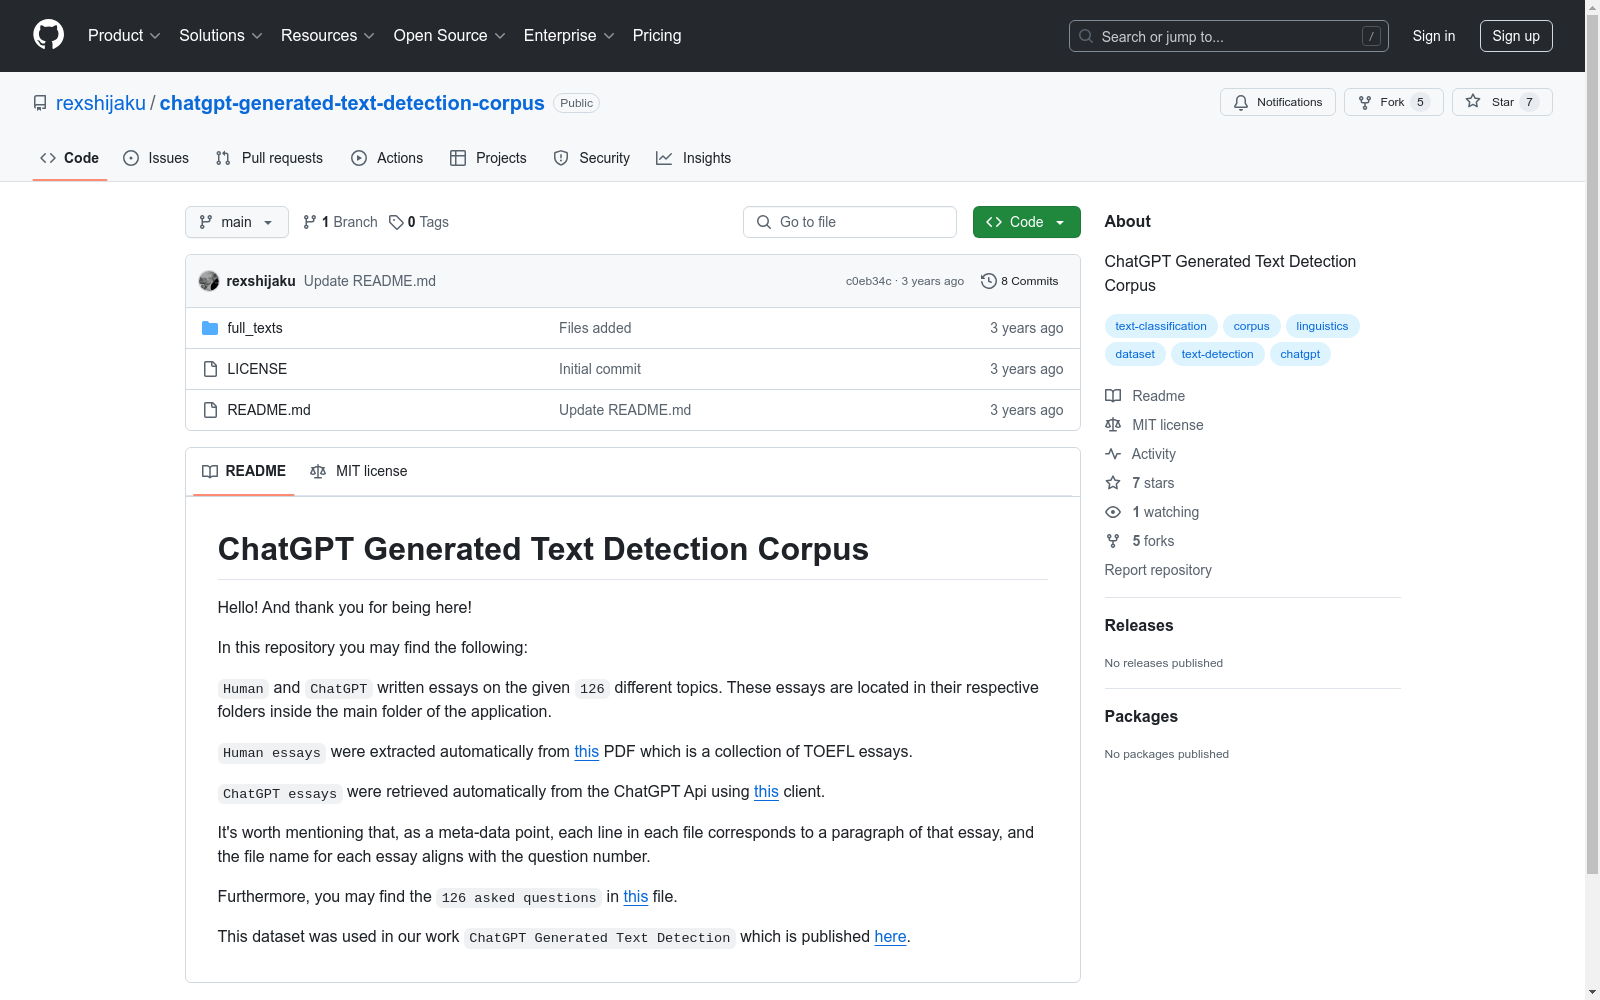Screen dimensions: 1600x1000
Task: Click the pulse icon beside Activity
Action: coord(1113,454)
